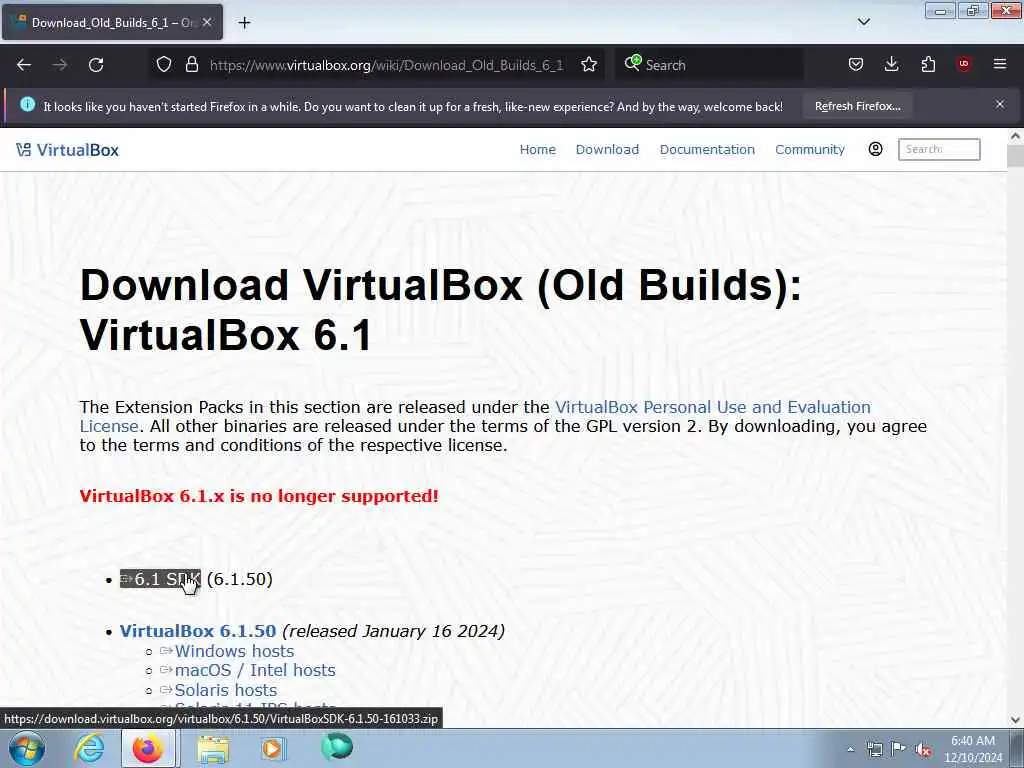Open the user account icon

tap(876, 149)
